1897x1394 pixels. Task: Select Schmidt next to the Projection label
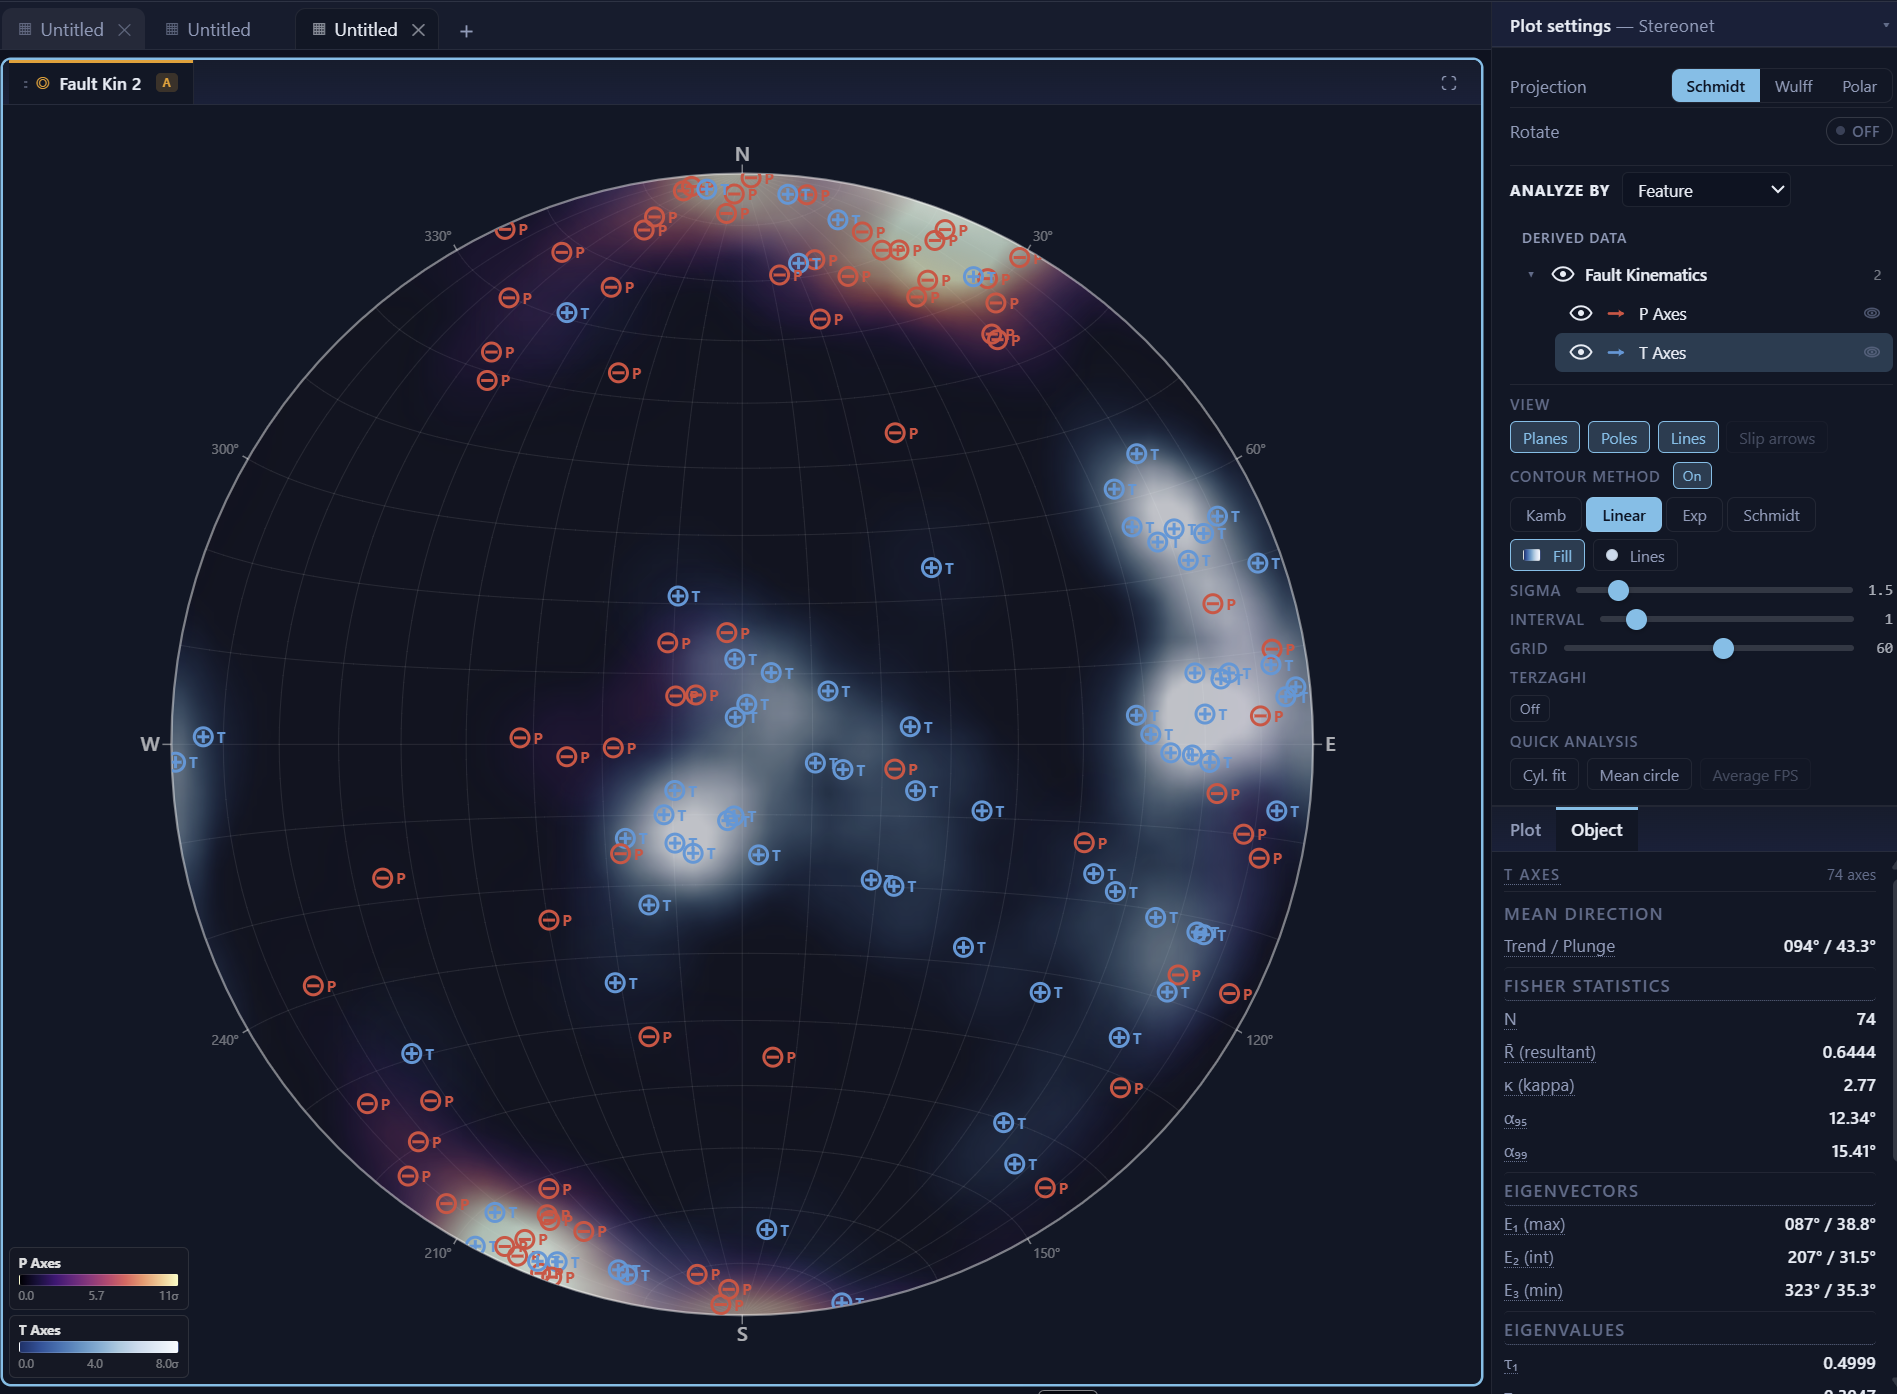coord(1715,86)
